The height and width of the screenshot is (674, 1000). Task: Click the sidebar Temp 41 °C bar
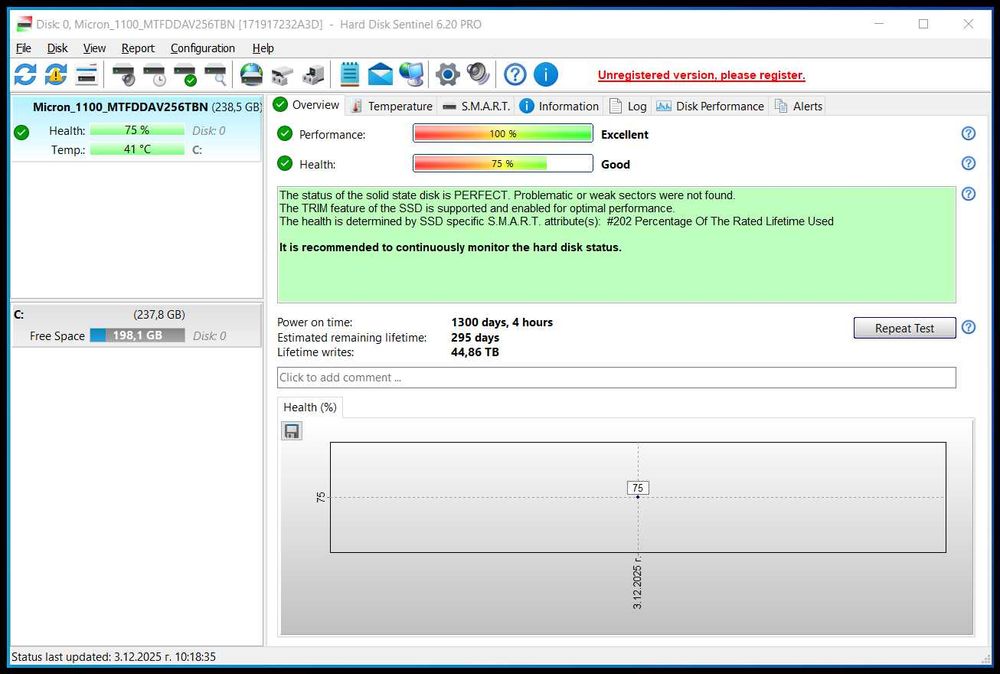(137, 149)
